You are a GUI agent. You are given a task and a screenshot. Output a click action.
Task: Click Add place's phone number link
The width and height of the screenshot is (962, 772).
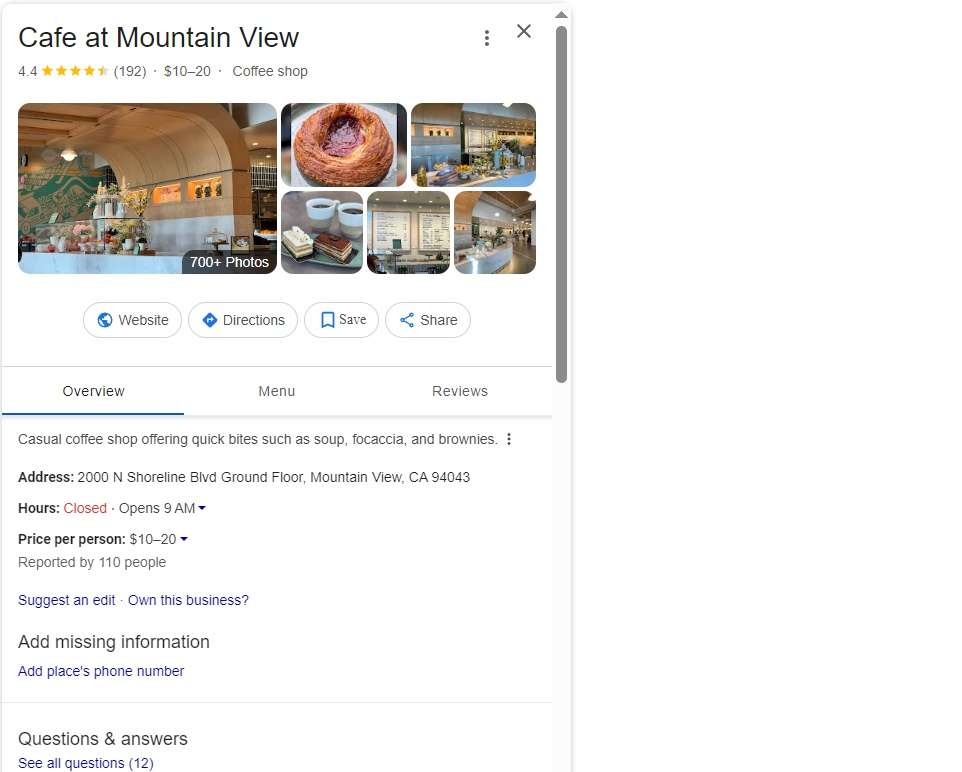101,671
